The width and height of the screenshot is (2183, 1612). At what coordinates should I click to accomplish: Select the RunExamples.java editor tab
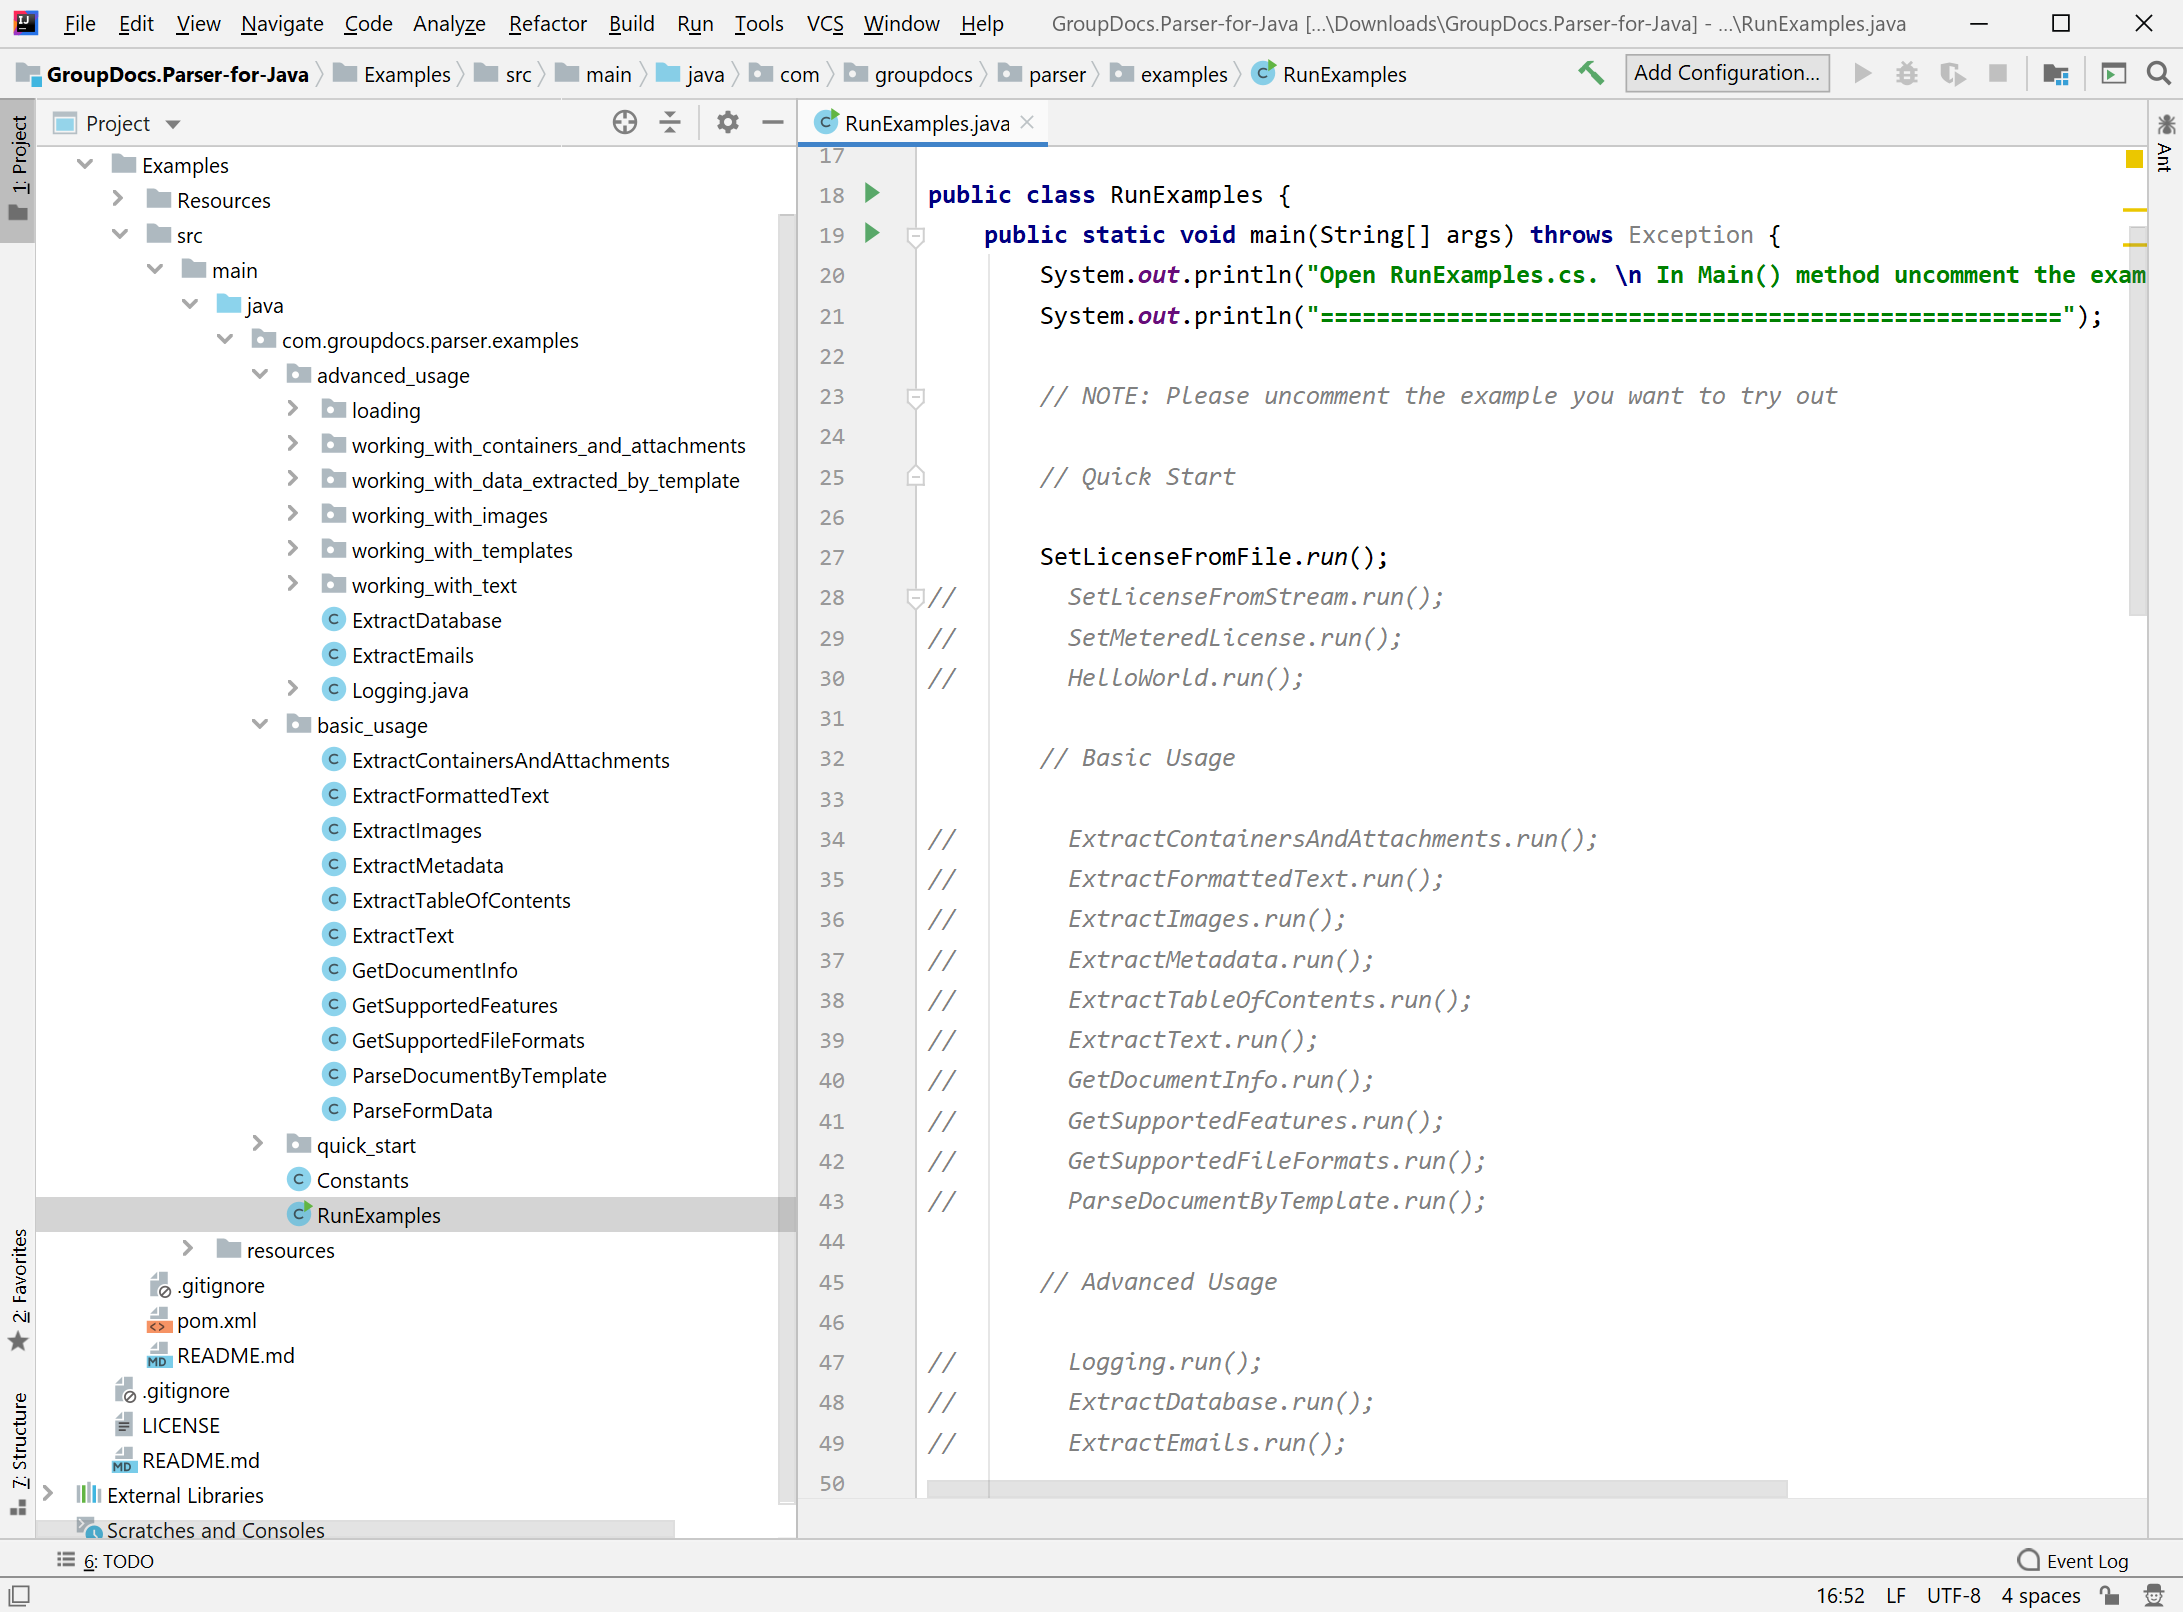[x=925, y=123]
